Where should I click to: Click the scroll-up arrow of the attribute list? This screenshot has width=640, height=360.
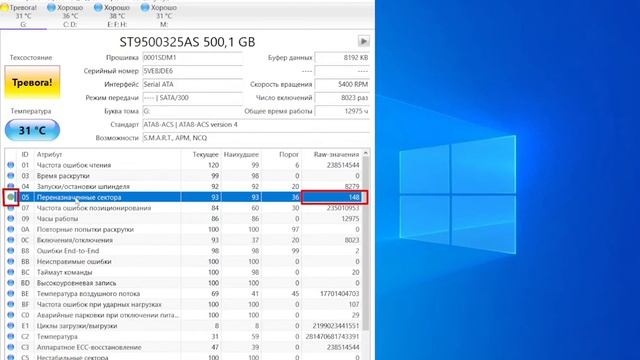(366, 153)
